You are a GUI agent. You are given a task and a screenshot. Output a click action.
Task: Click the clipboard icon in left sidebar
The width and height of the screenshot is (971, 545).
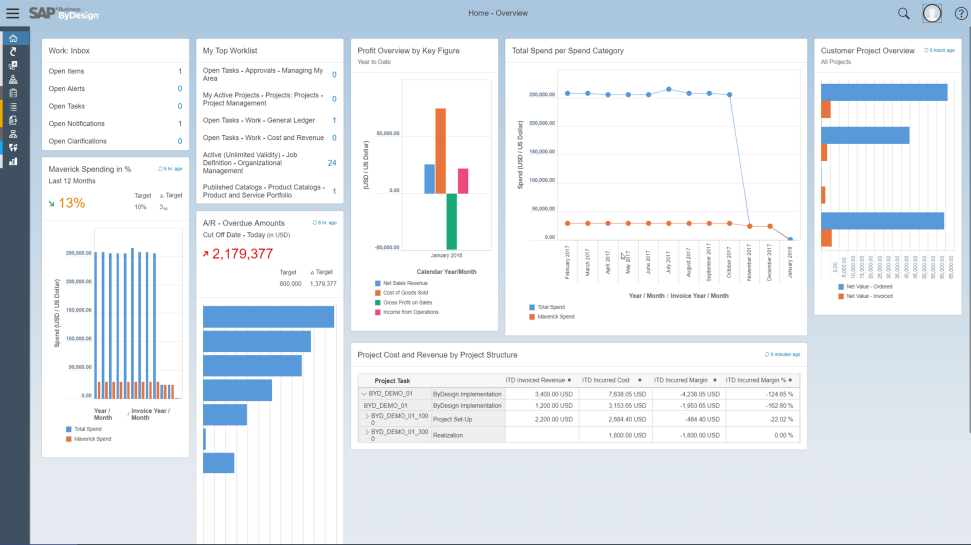13,92
